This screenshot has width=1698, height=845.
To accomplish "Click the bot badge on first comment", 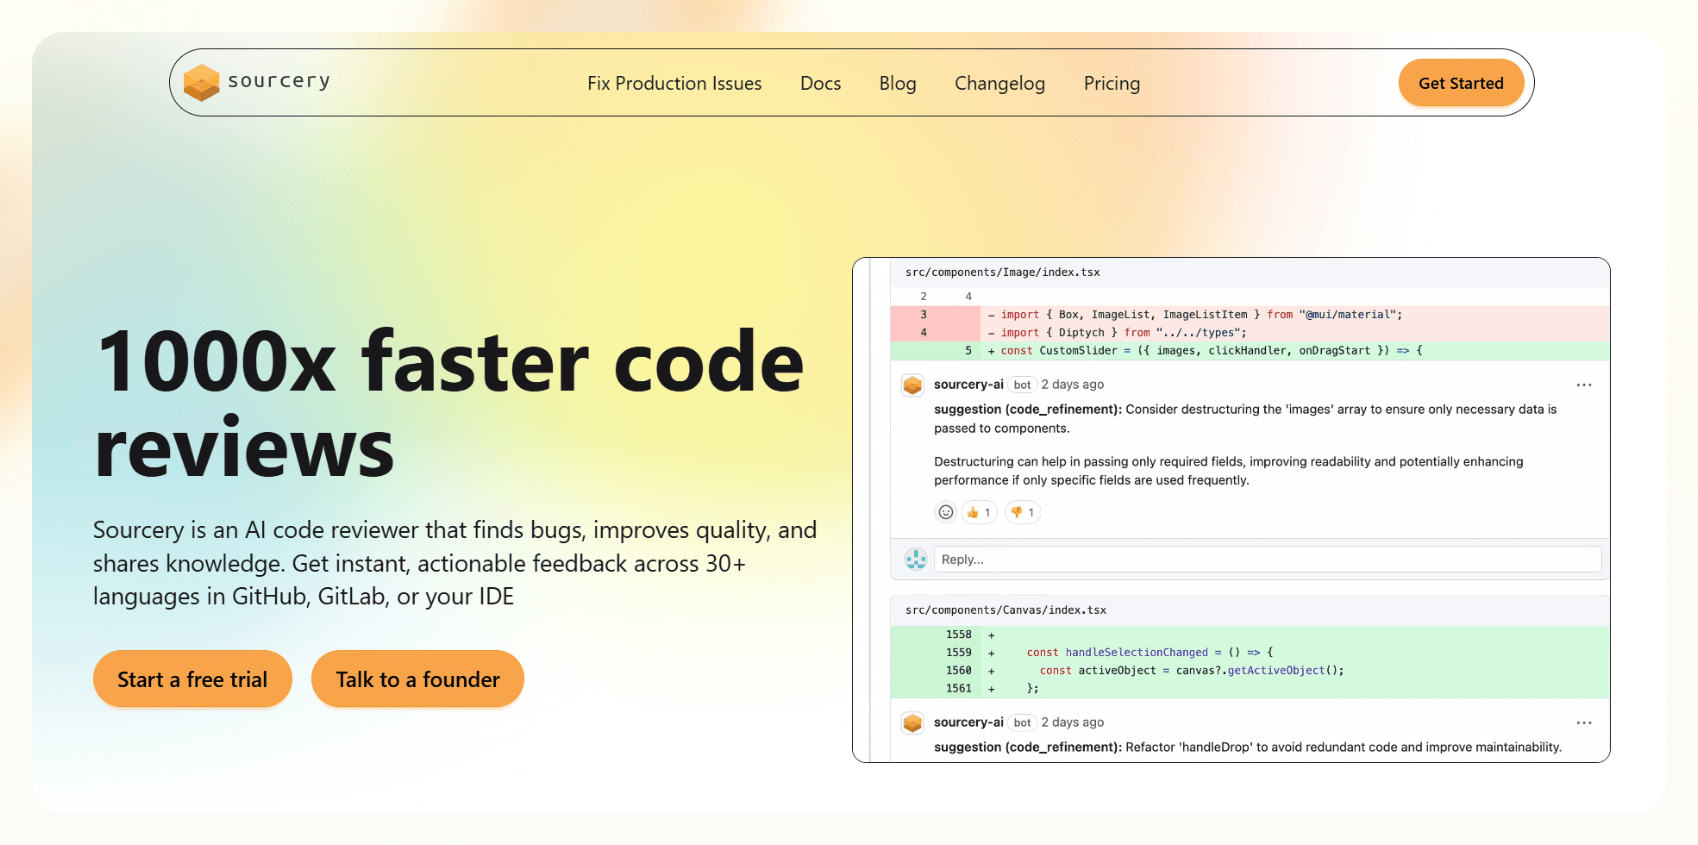I will [1022, 385].
